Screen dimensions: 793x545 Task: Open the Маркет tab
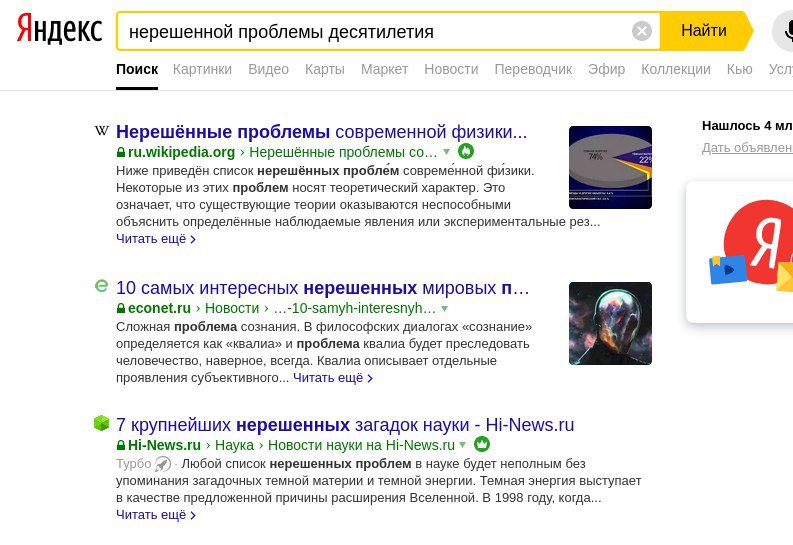pos(384,69)
